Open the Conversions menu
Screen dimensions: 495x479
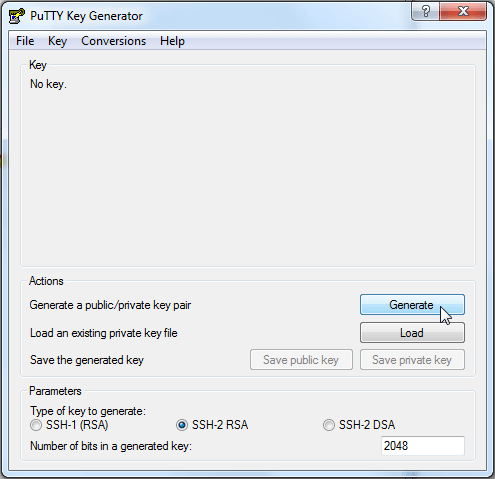tap(113, 41)
